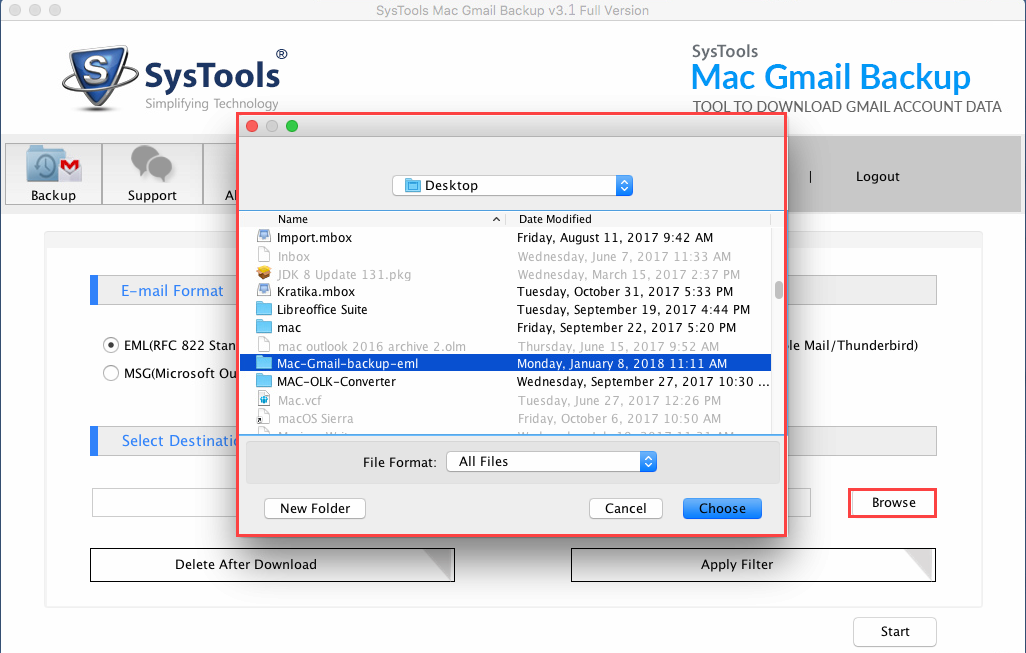Sort files by Date Modified column
The image size is (1026, 653).
point(555,219)
